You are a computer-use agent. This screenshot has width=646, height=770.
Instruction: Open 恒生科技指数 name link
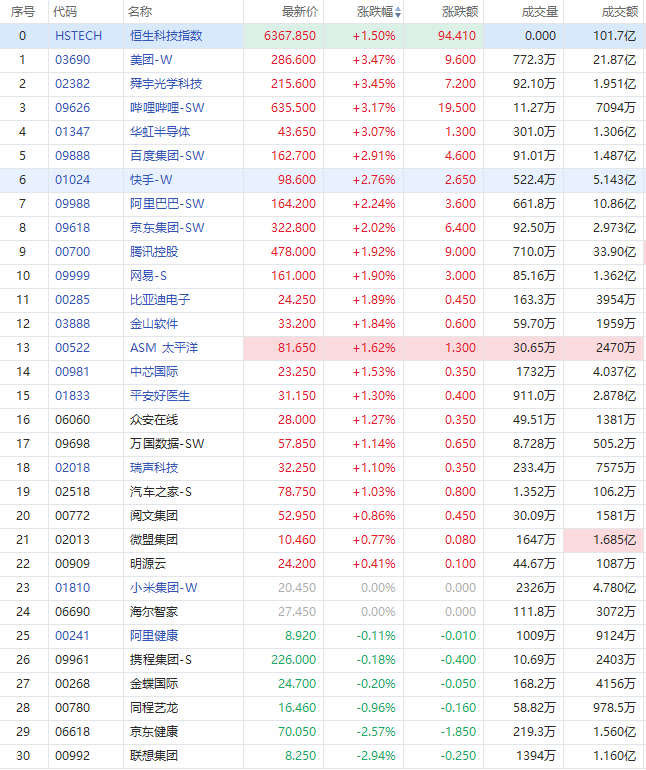pyautogui.click(x=166, y=36)
